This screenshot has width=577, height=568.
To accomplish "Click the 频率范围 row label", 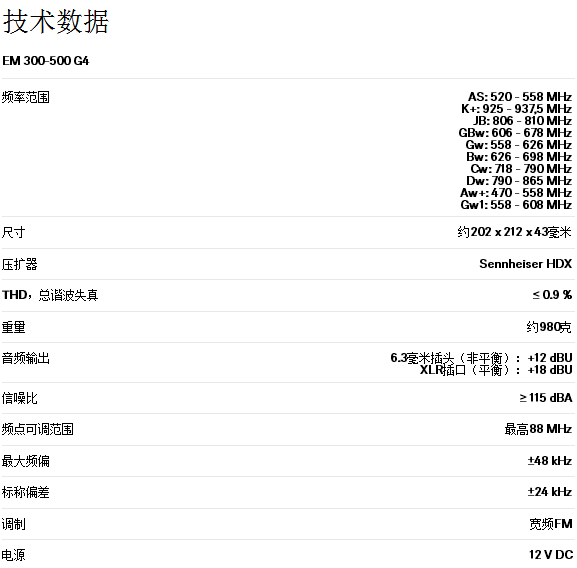I will (x=25, y=97).
